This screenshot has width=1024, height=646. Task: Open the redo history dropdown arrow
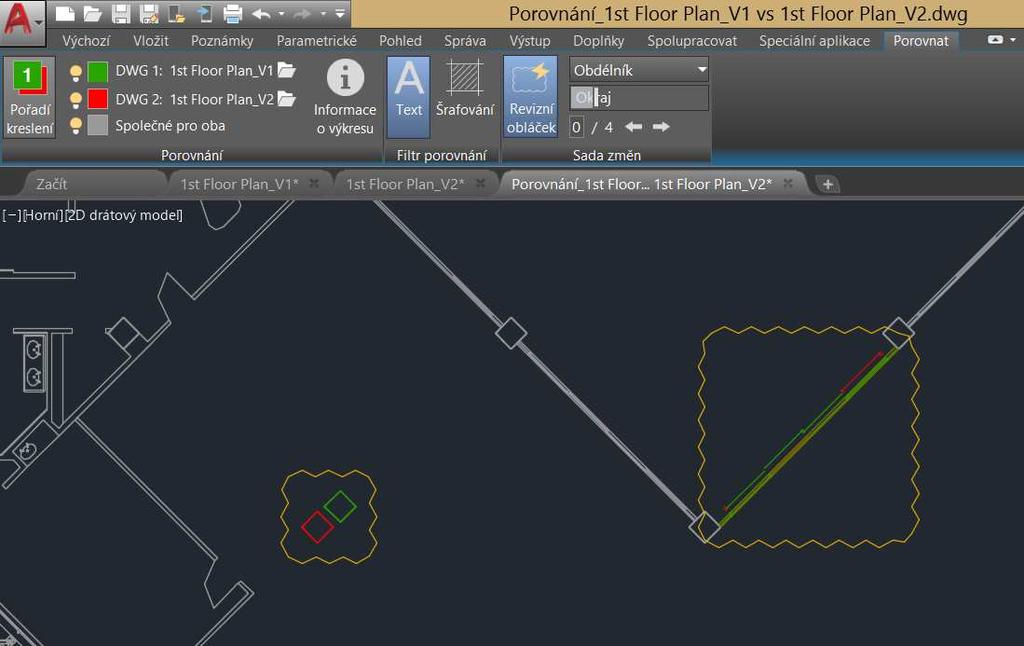pyautogui.click(x=323, y=14)
